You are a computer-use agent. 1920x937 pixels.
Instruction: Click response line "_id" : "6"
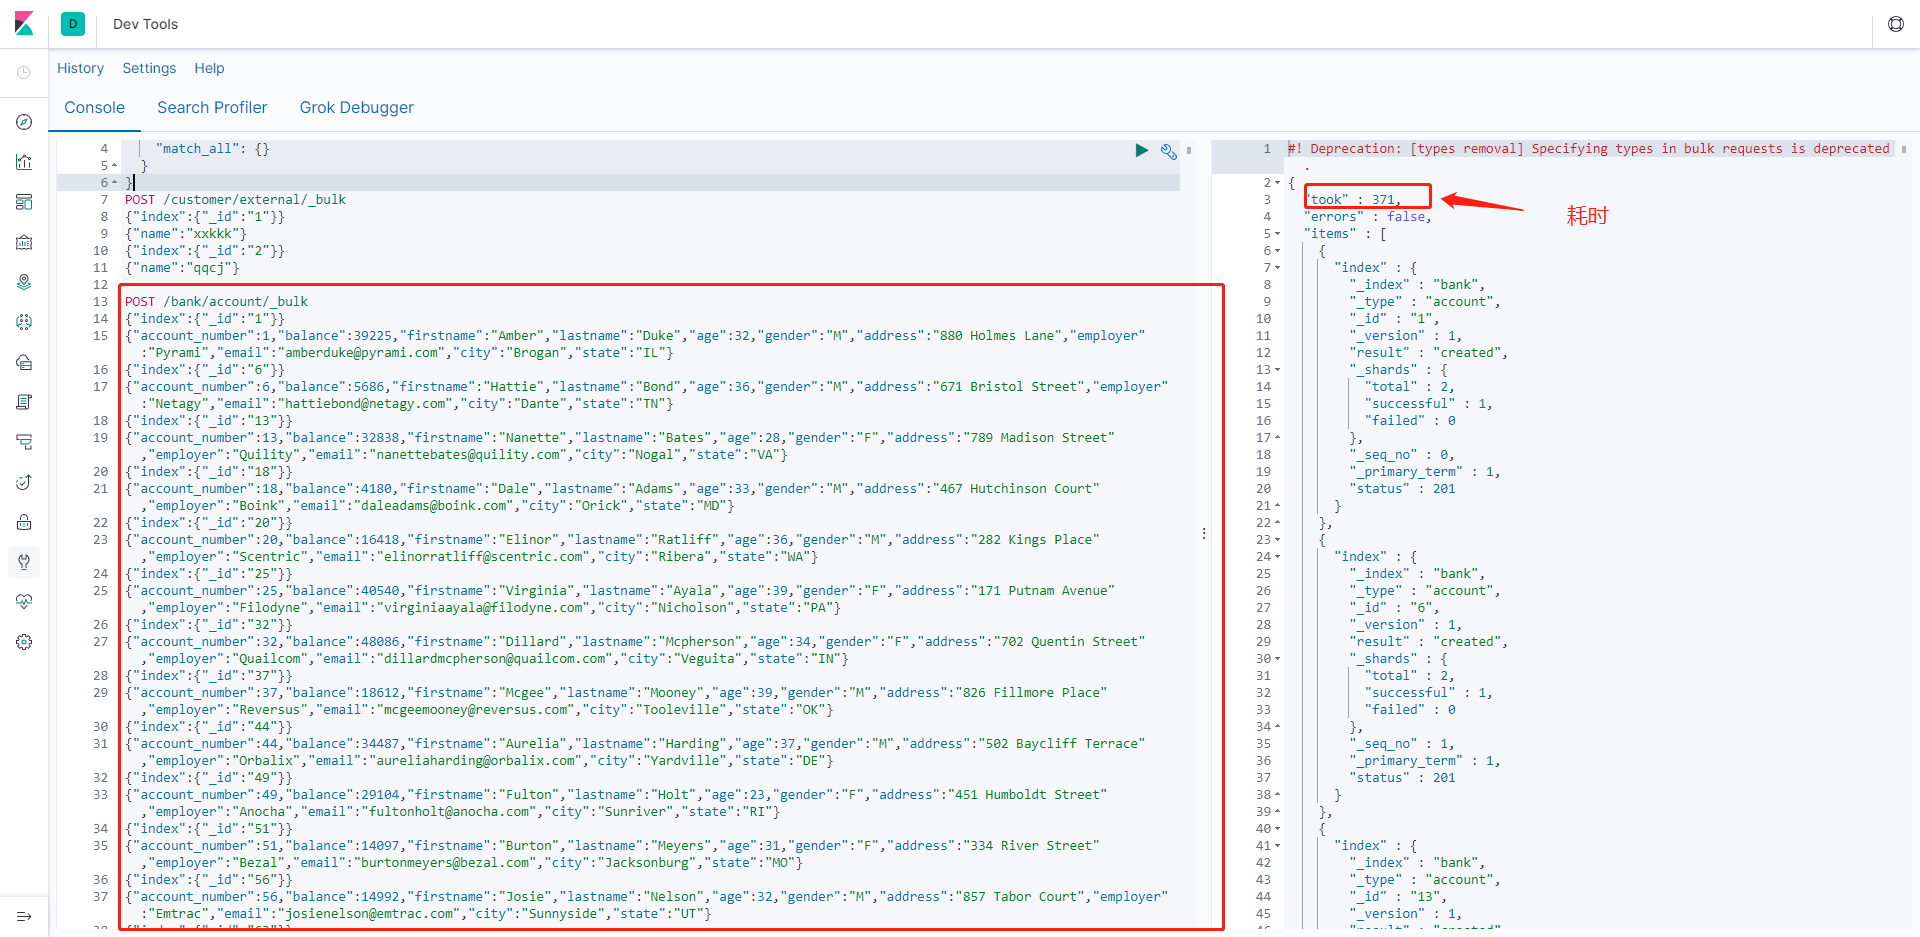click(x=1394, y=608)
